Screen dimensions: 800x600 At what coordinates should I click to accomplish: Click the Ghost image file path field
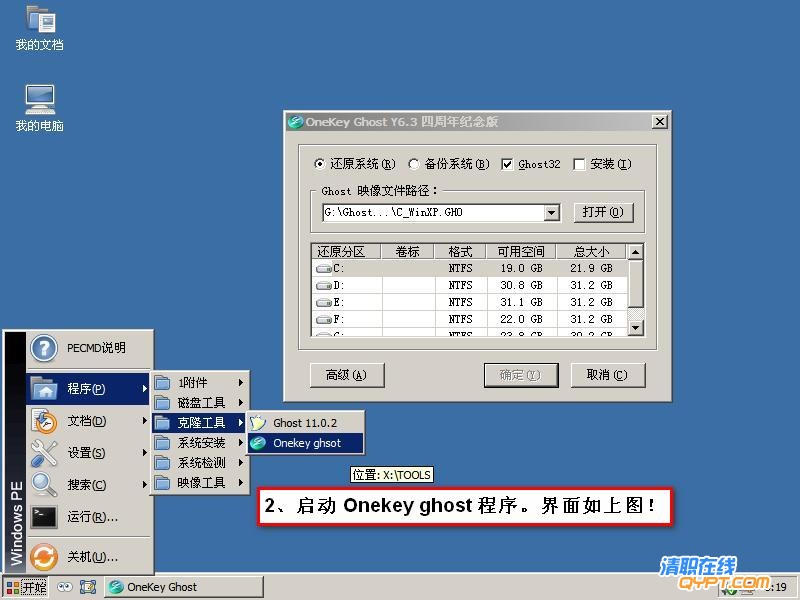click(434, 212)
